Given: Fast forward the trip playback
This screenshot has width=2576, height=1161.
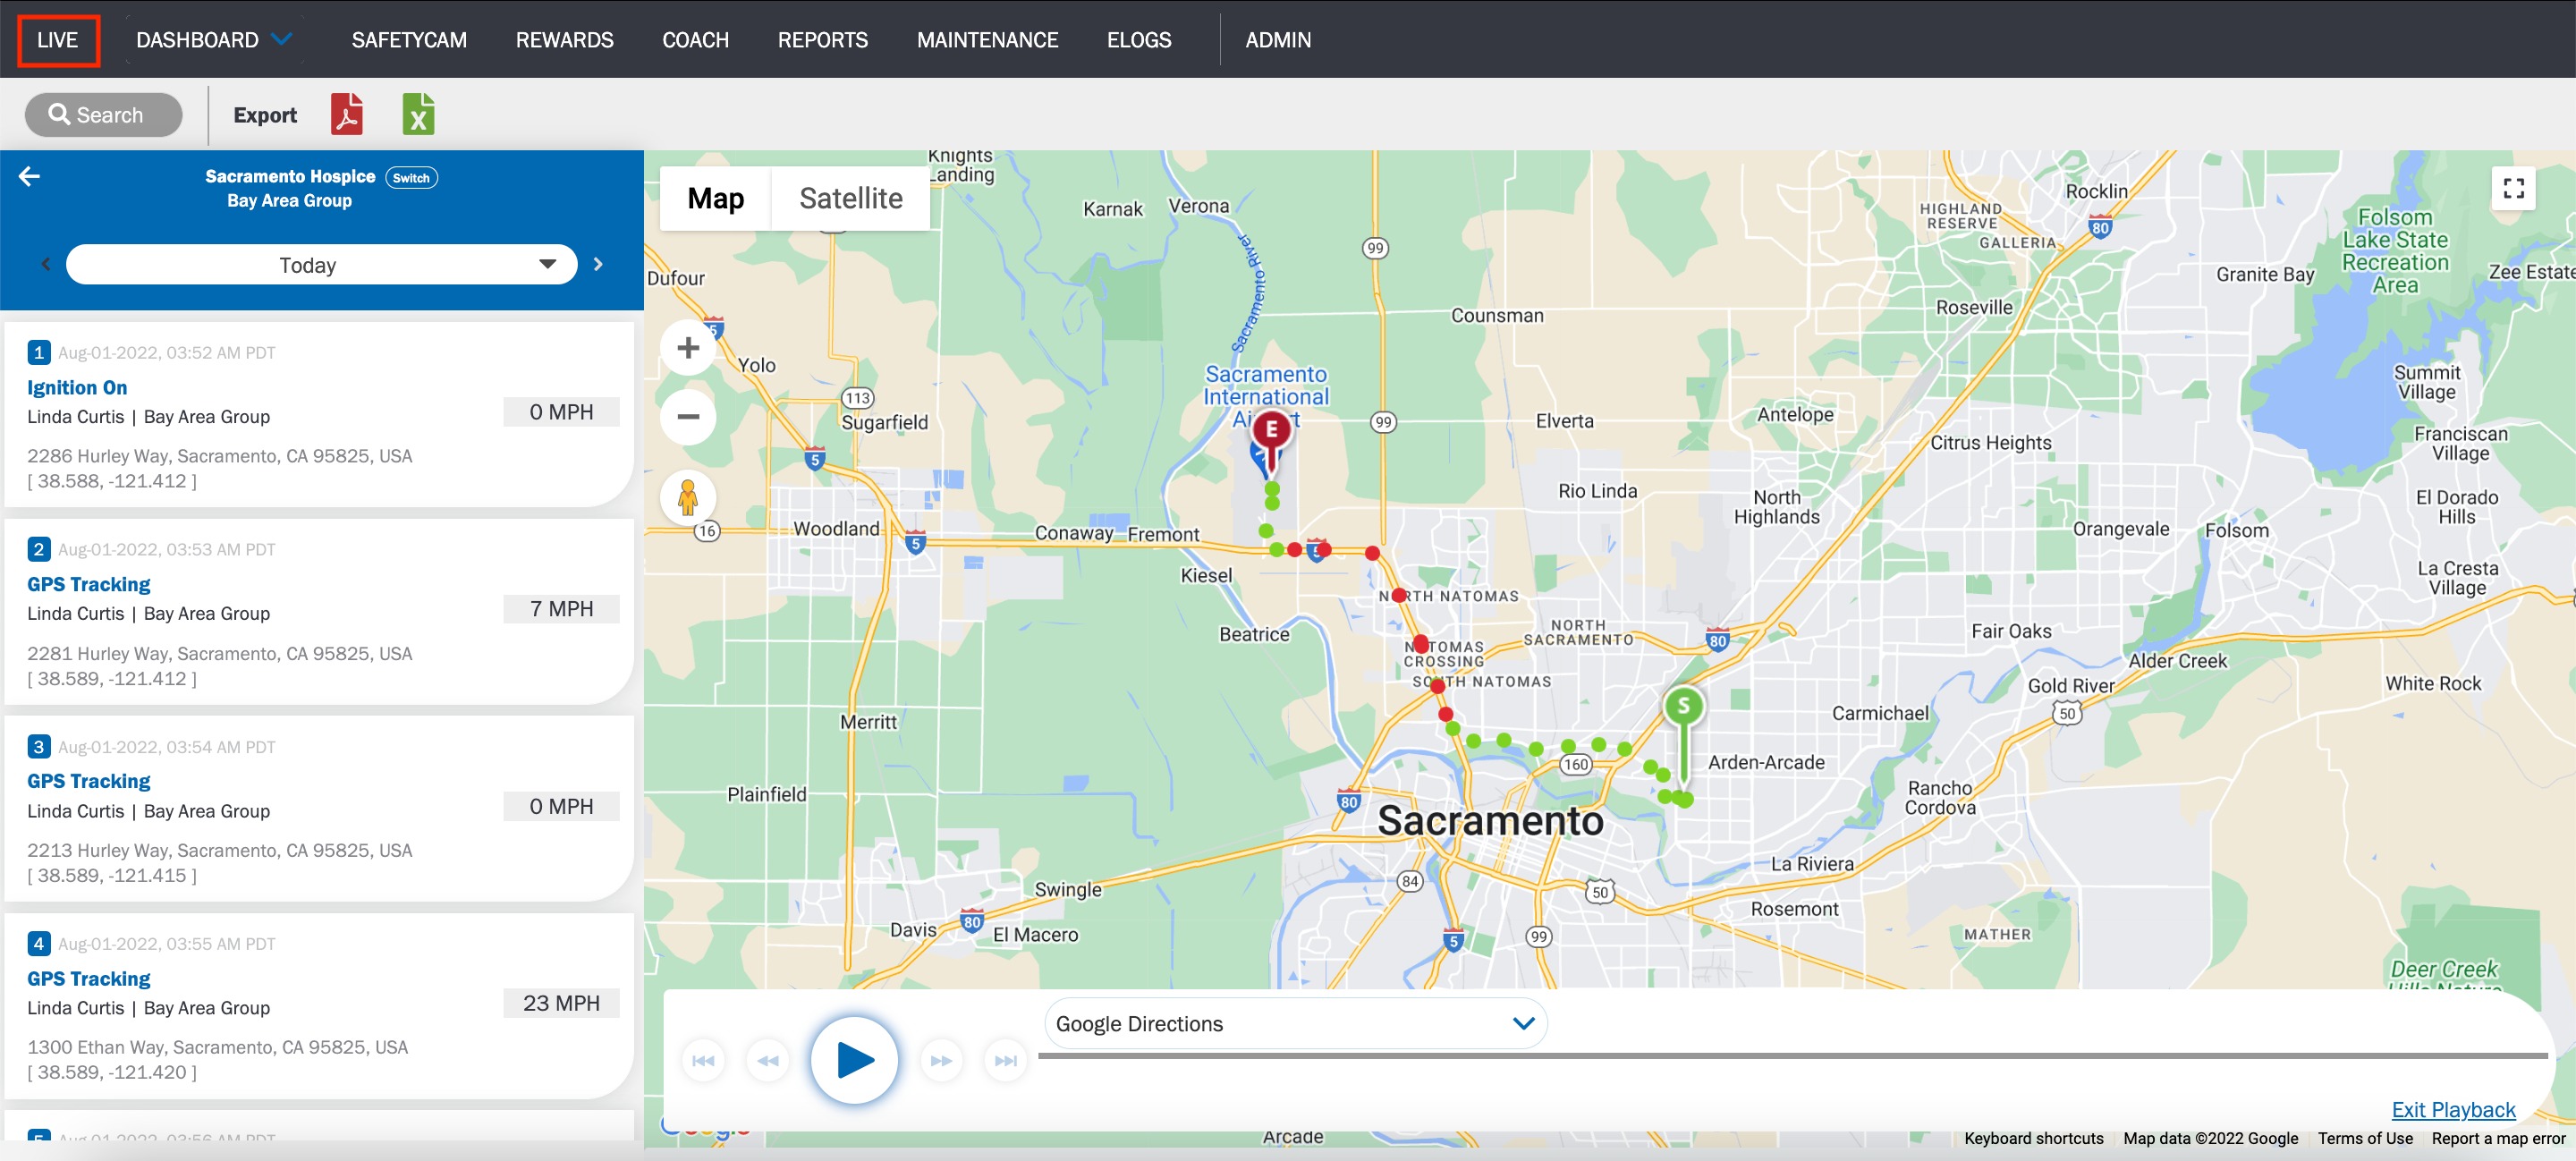Looking at the screenshot, I should [x=941, y=1061].
